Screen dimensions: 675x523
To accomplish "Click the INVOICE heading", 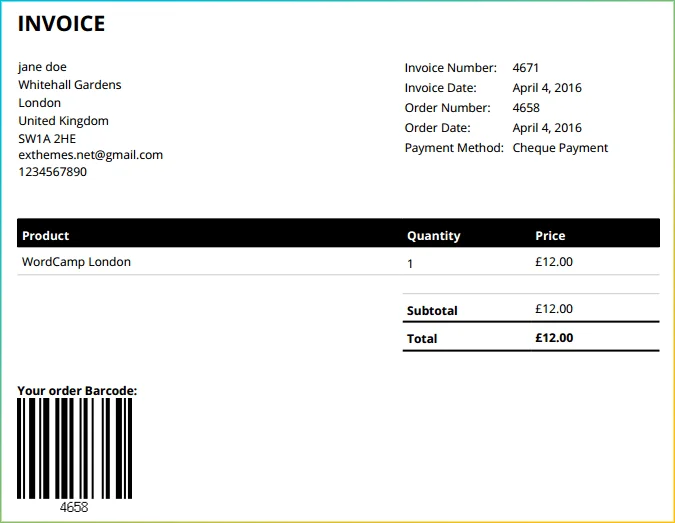I will point(61,24).
